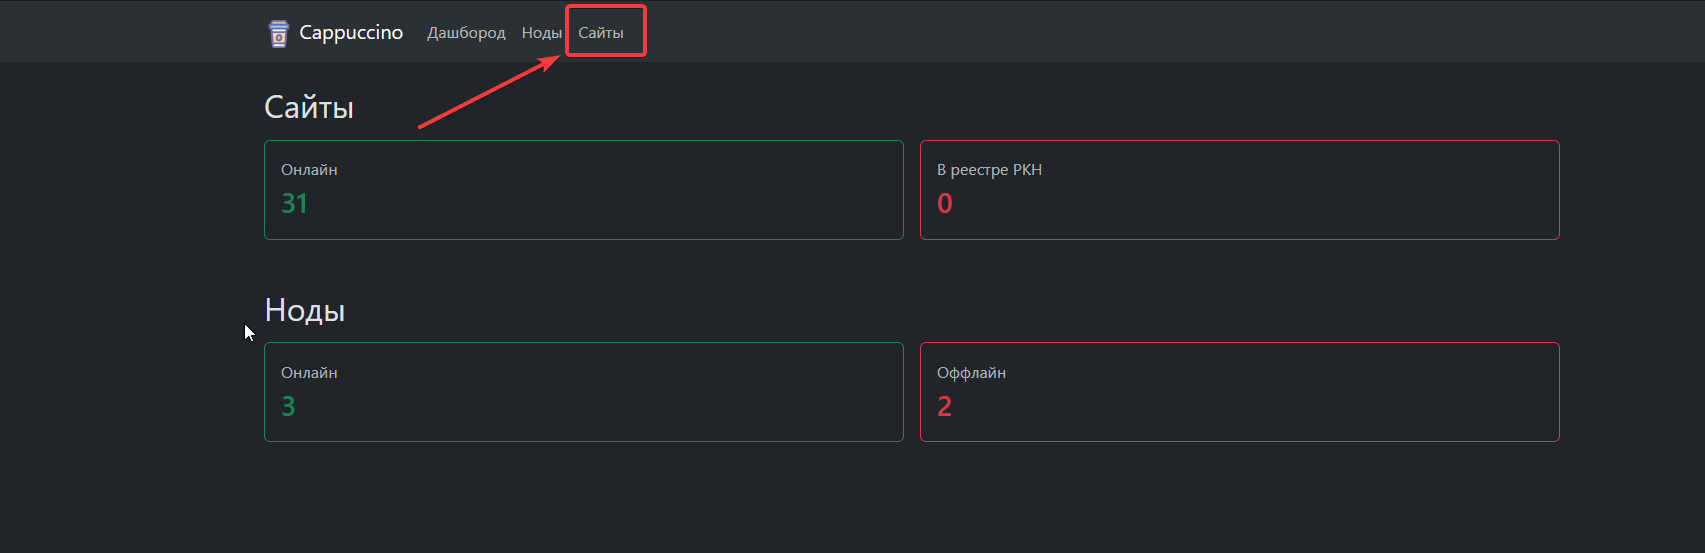Viewport: 1705px width, 553px height.
Task: Click the Ноды section heading
Action: (305, 310)
